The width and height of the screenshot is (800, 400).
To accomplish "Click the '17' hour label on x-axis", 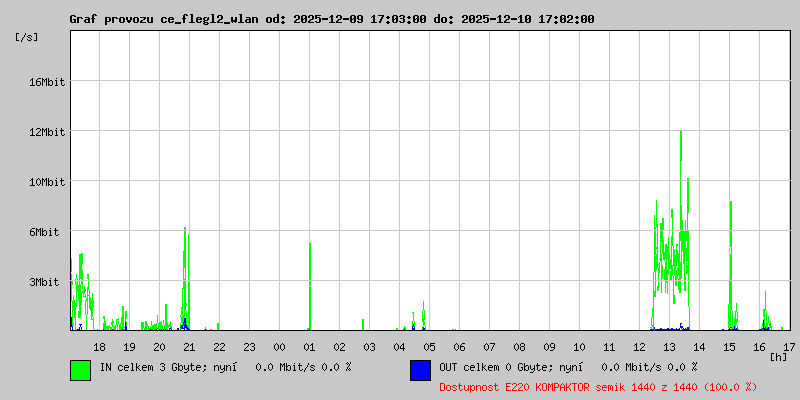I will 789,347.
